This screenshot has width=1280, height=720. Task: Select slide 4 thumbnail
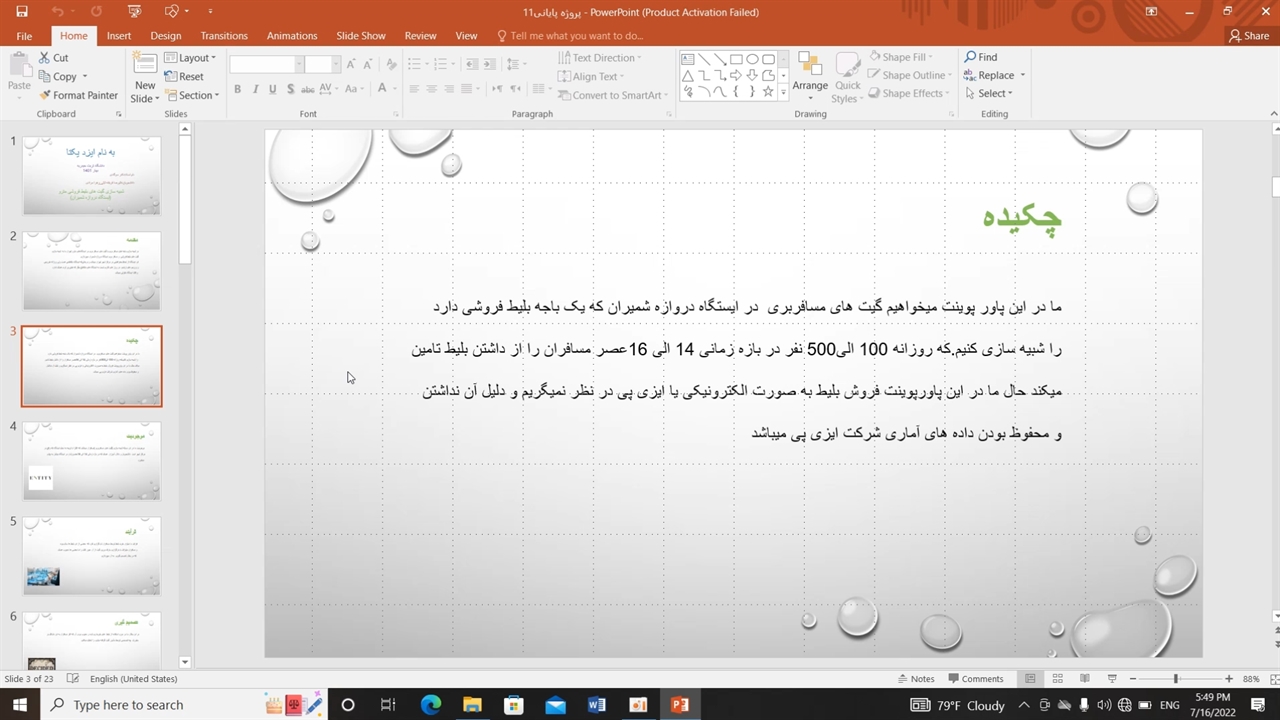click(91, 461)
